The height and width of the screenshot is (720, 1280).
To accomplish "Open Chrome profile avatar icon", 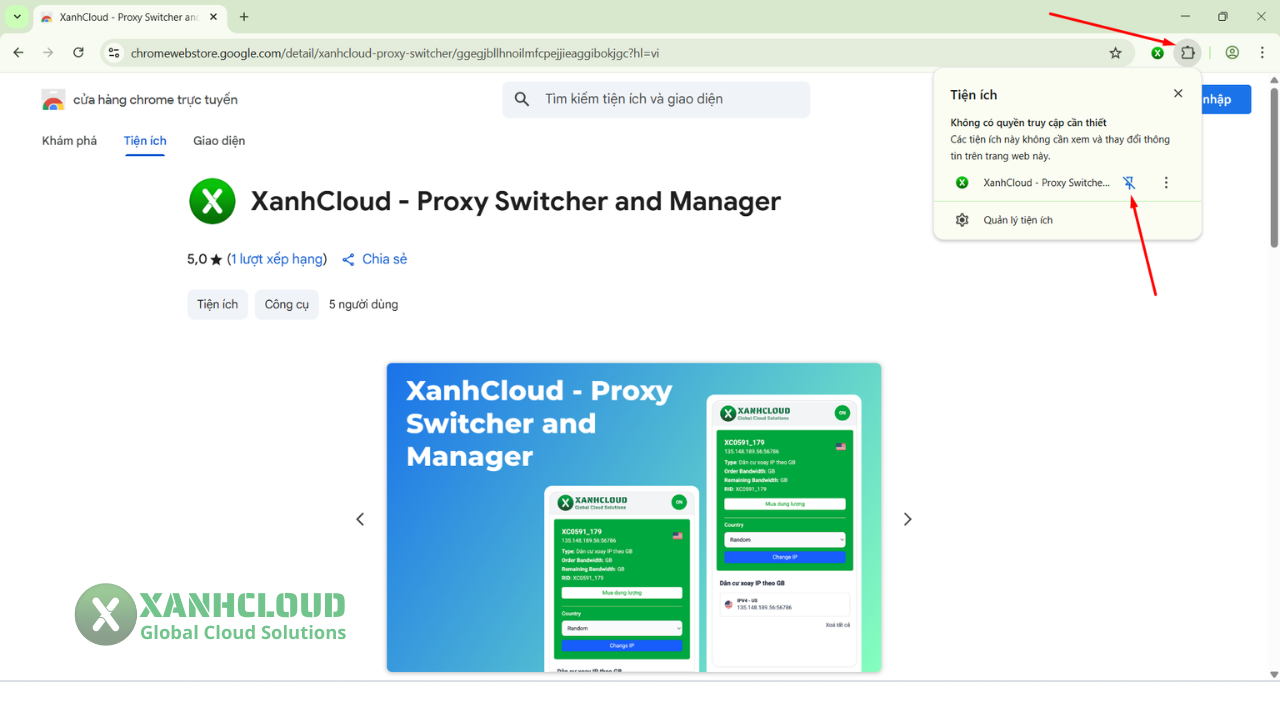I will point(1232,53).
